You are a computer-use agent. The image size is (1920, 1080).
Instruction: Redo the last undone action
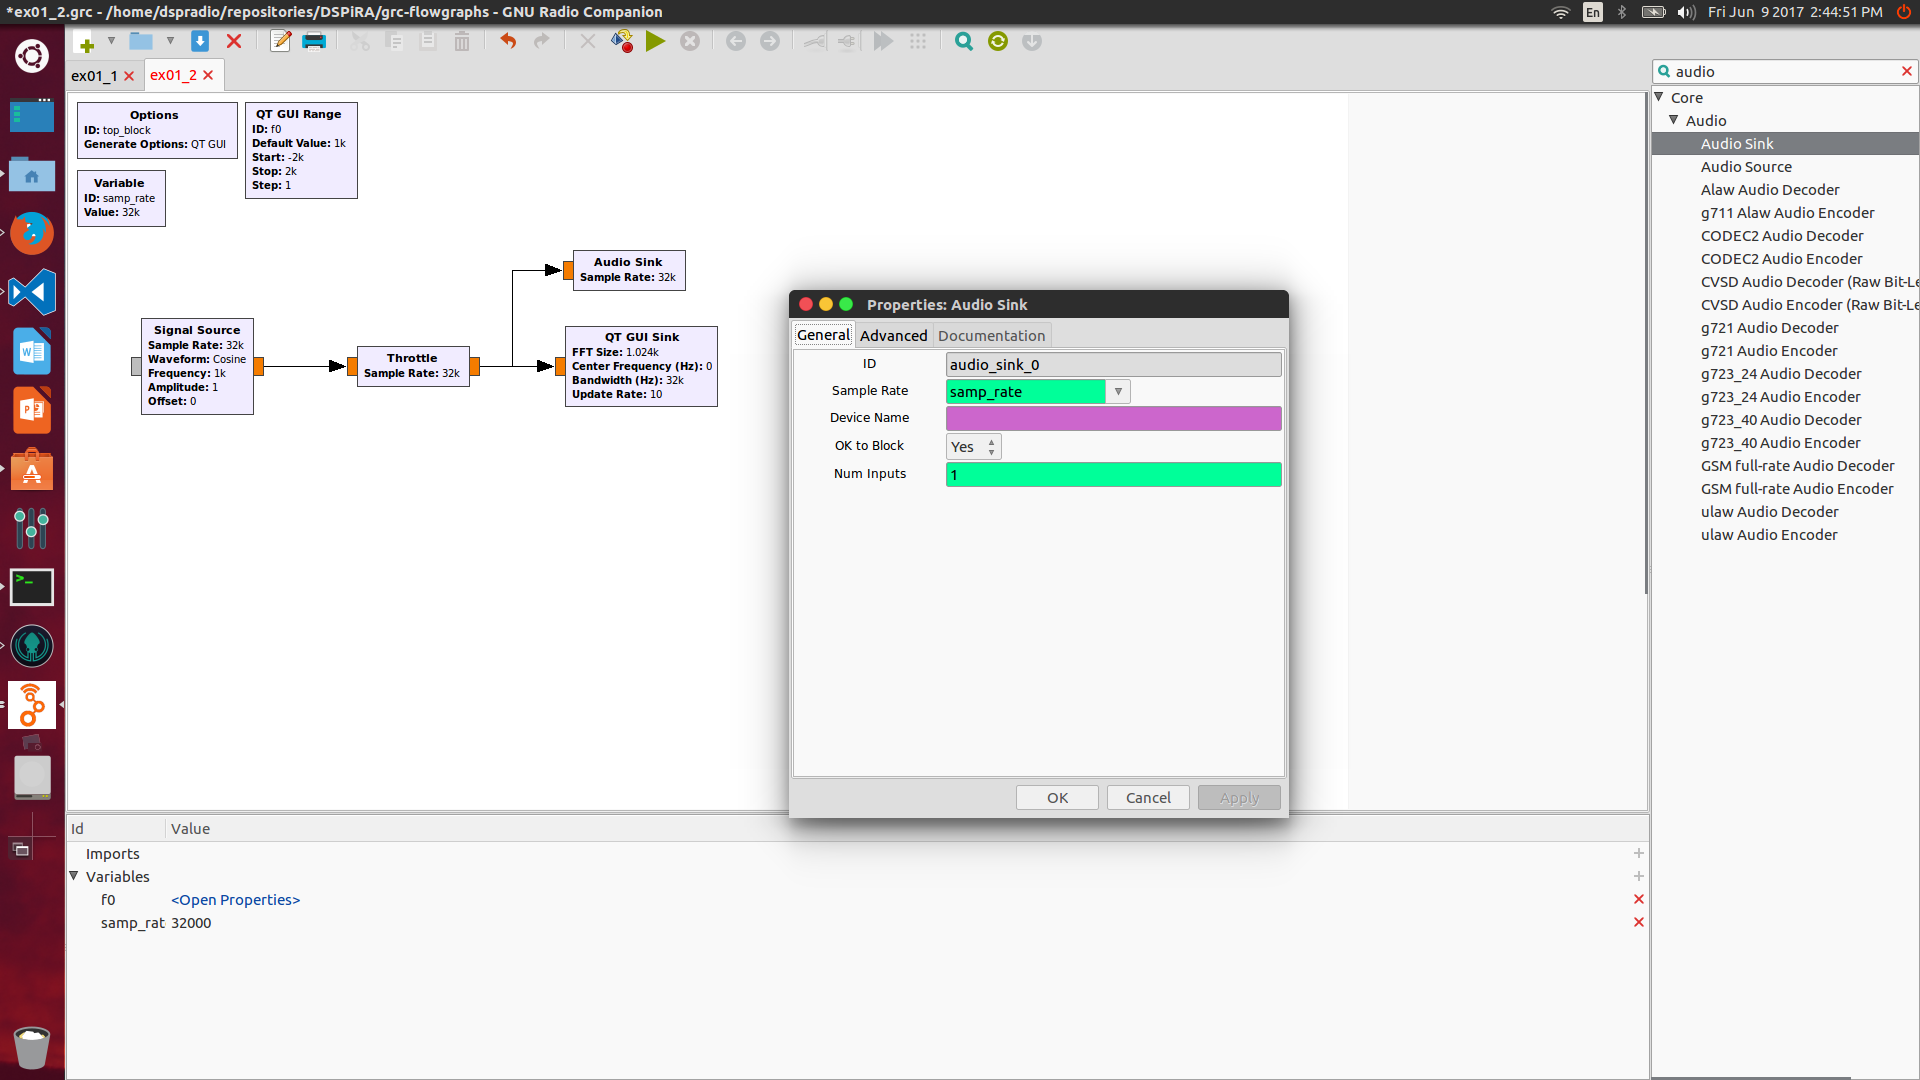(x=542, y=41)
